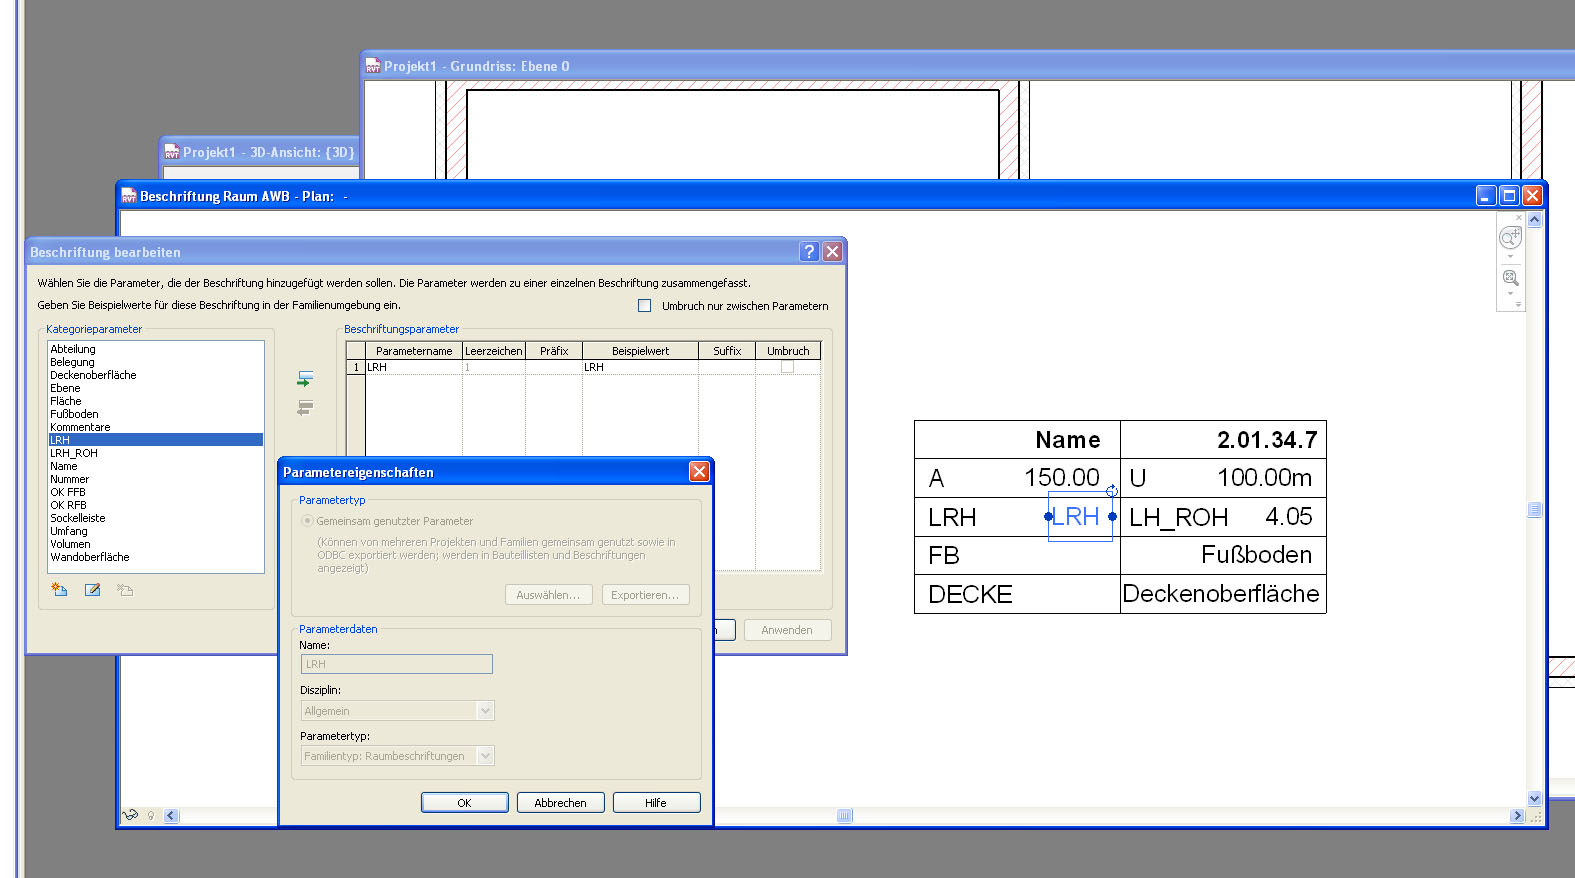The image size is (1575, 878).
Task: Click the horizontal scrollbar right arrow in plan view
Action: pyautogui.click(x=1518, y=816)
